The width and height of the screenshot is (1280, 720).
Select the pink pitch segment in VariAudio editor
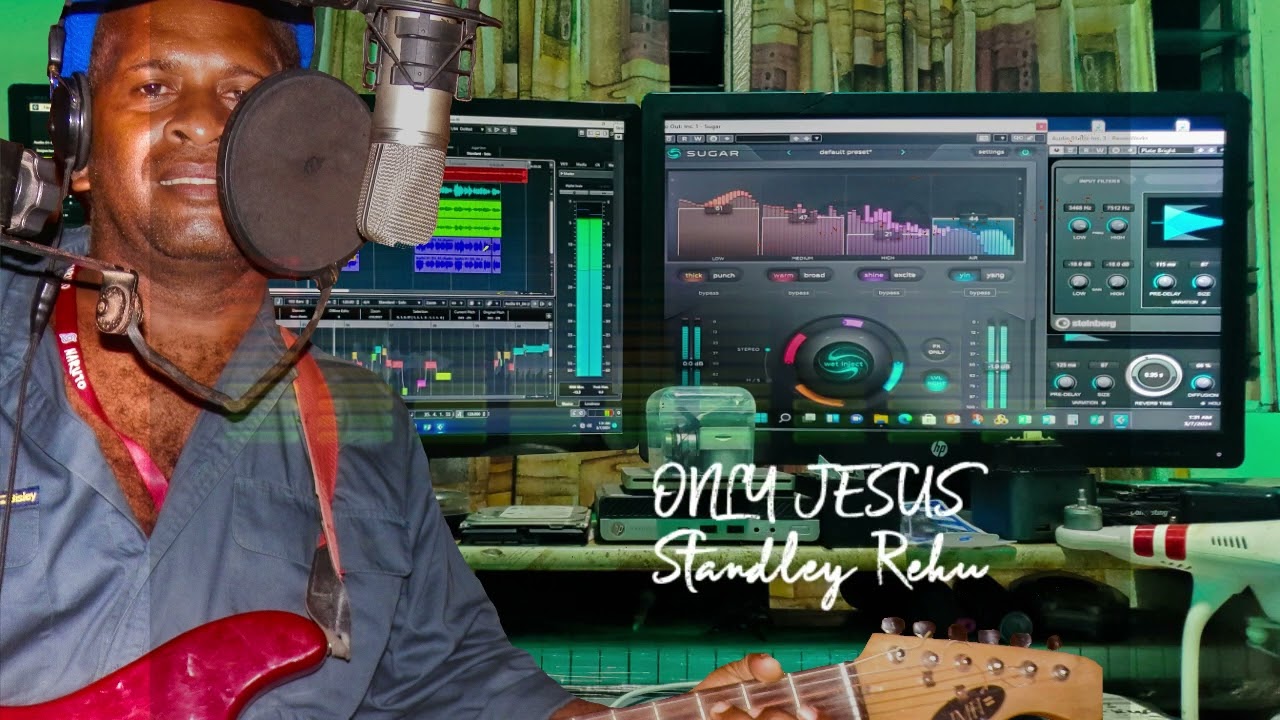click(421, 383)
